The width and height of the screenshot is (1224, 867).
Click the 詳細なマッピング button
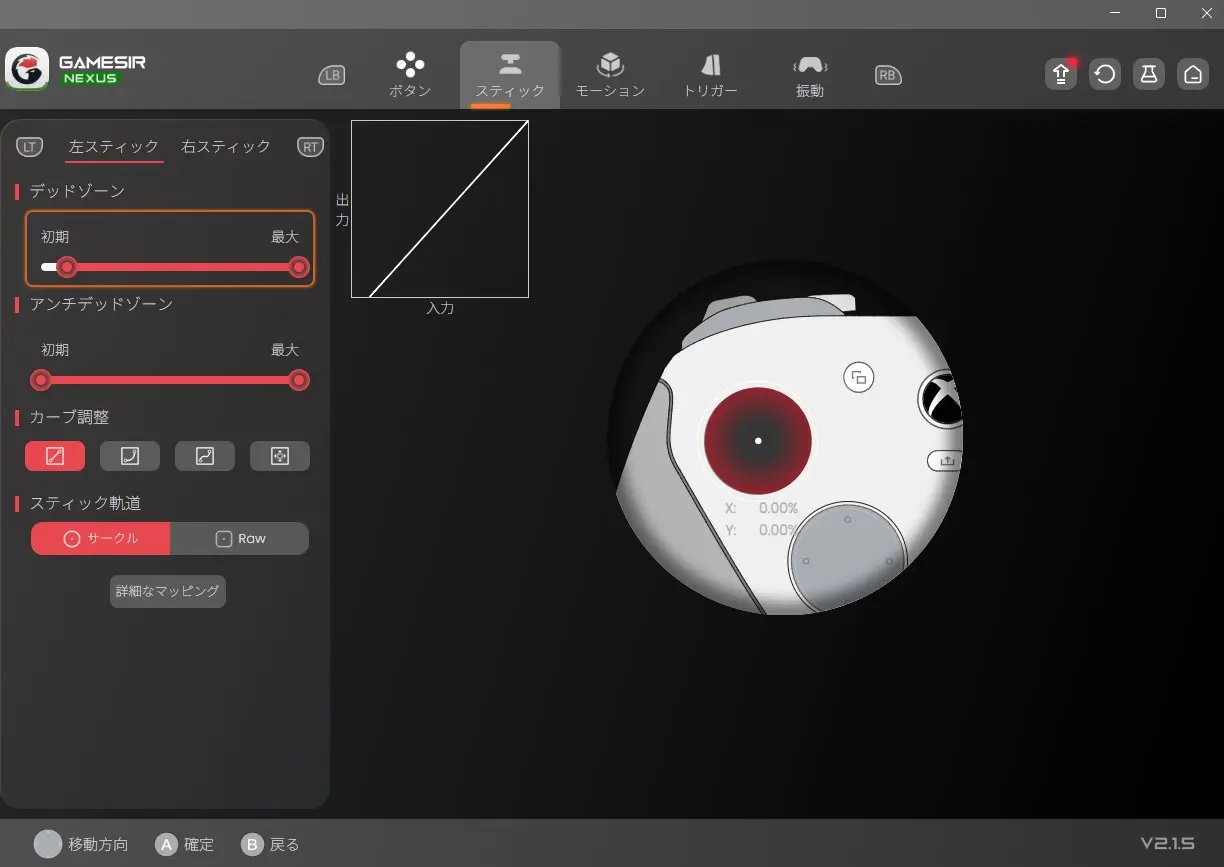pyautogui.click(x=168, y=591)
